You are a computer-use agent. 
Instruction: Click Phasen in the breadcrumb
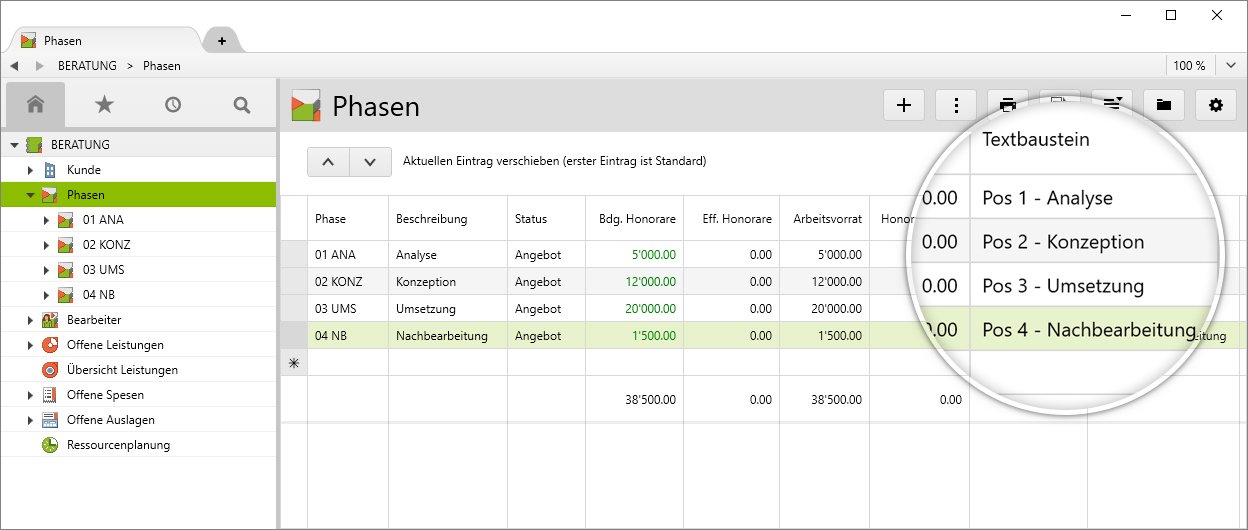pos(162,66)
